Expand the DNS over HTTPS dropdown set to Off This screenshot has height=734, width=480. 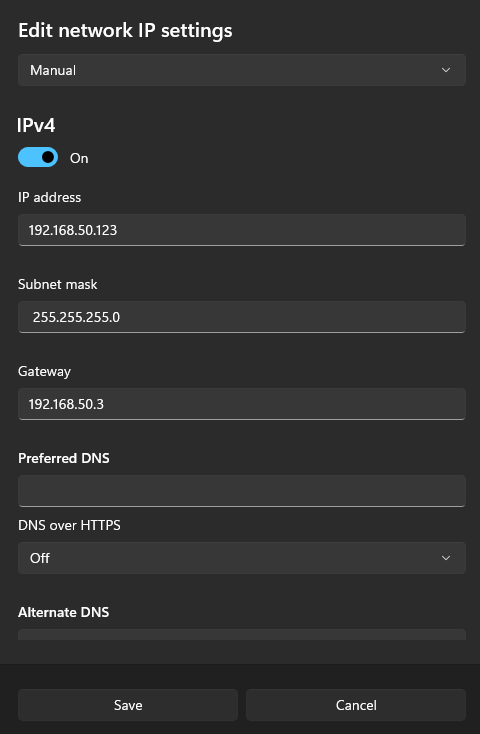(x=242, y=558)
